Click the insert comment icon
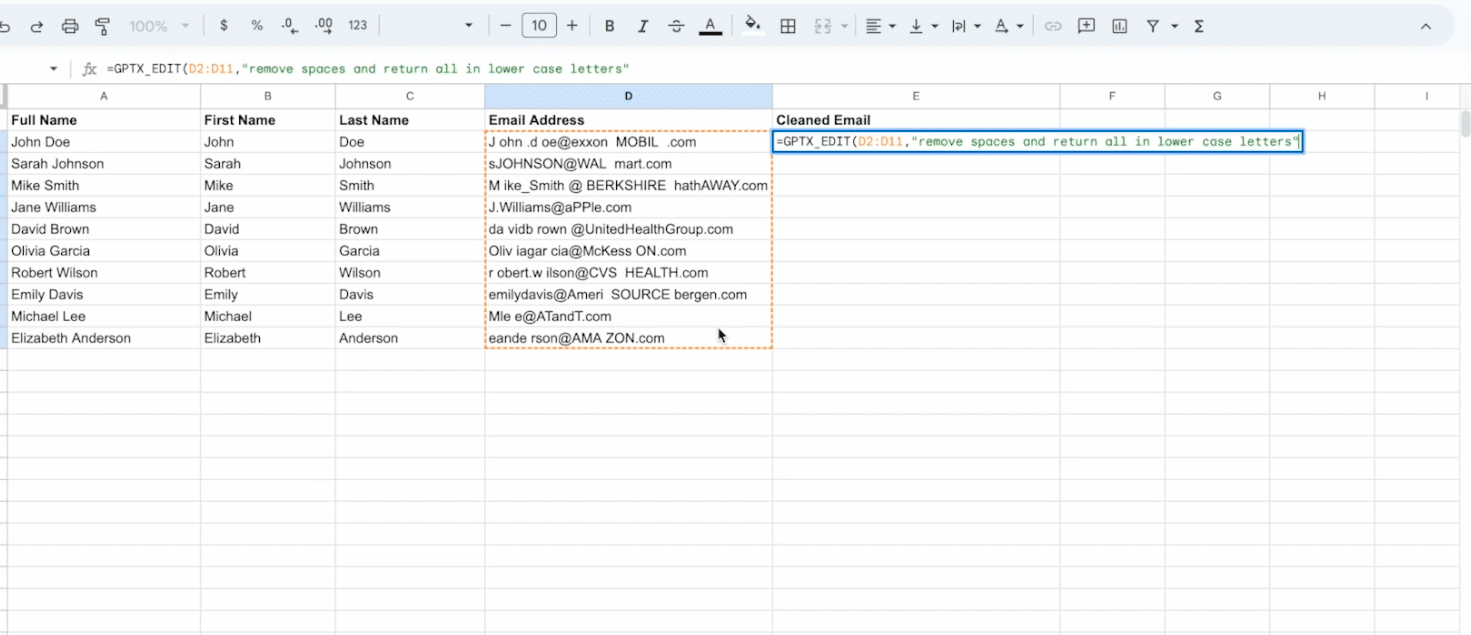The image size is (1471, 635). [x=1086, y=27]
